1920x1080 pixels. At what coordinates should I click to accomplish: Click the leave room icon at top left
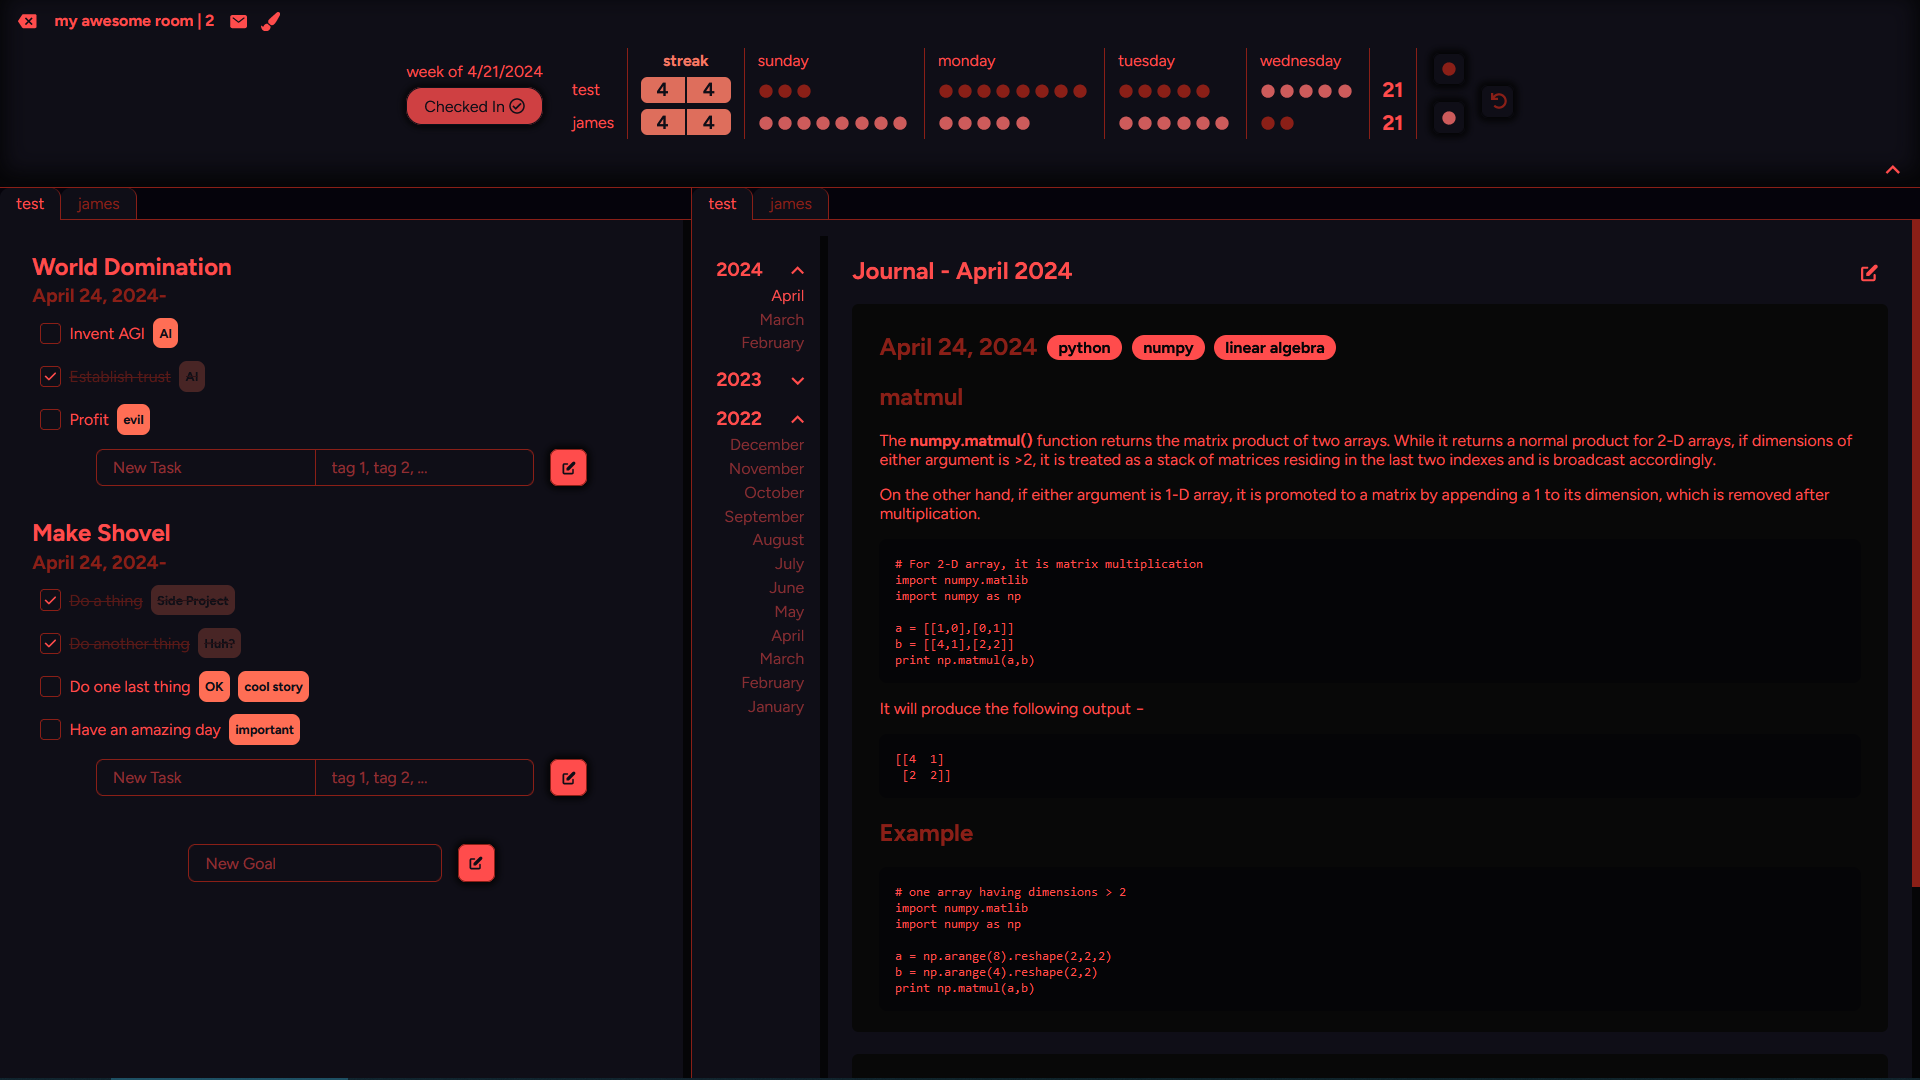[x=28, y=21]
